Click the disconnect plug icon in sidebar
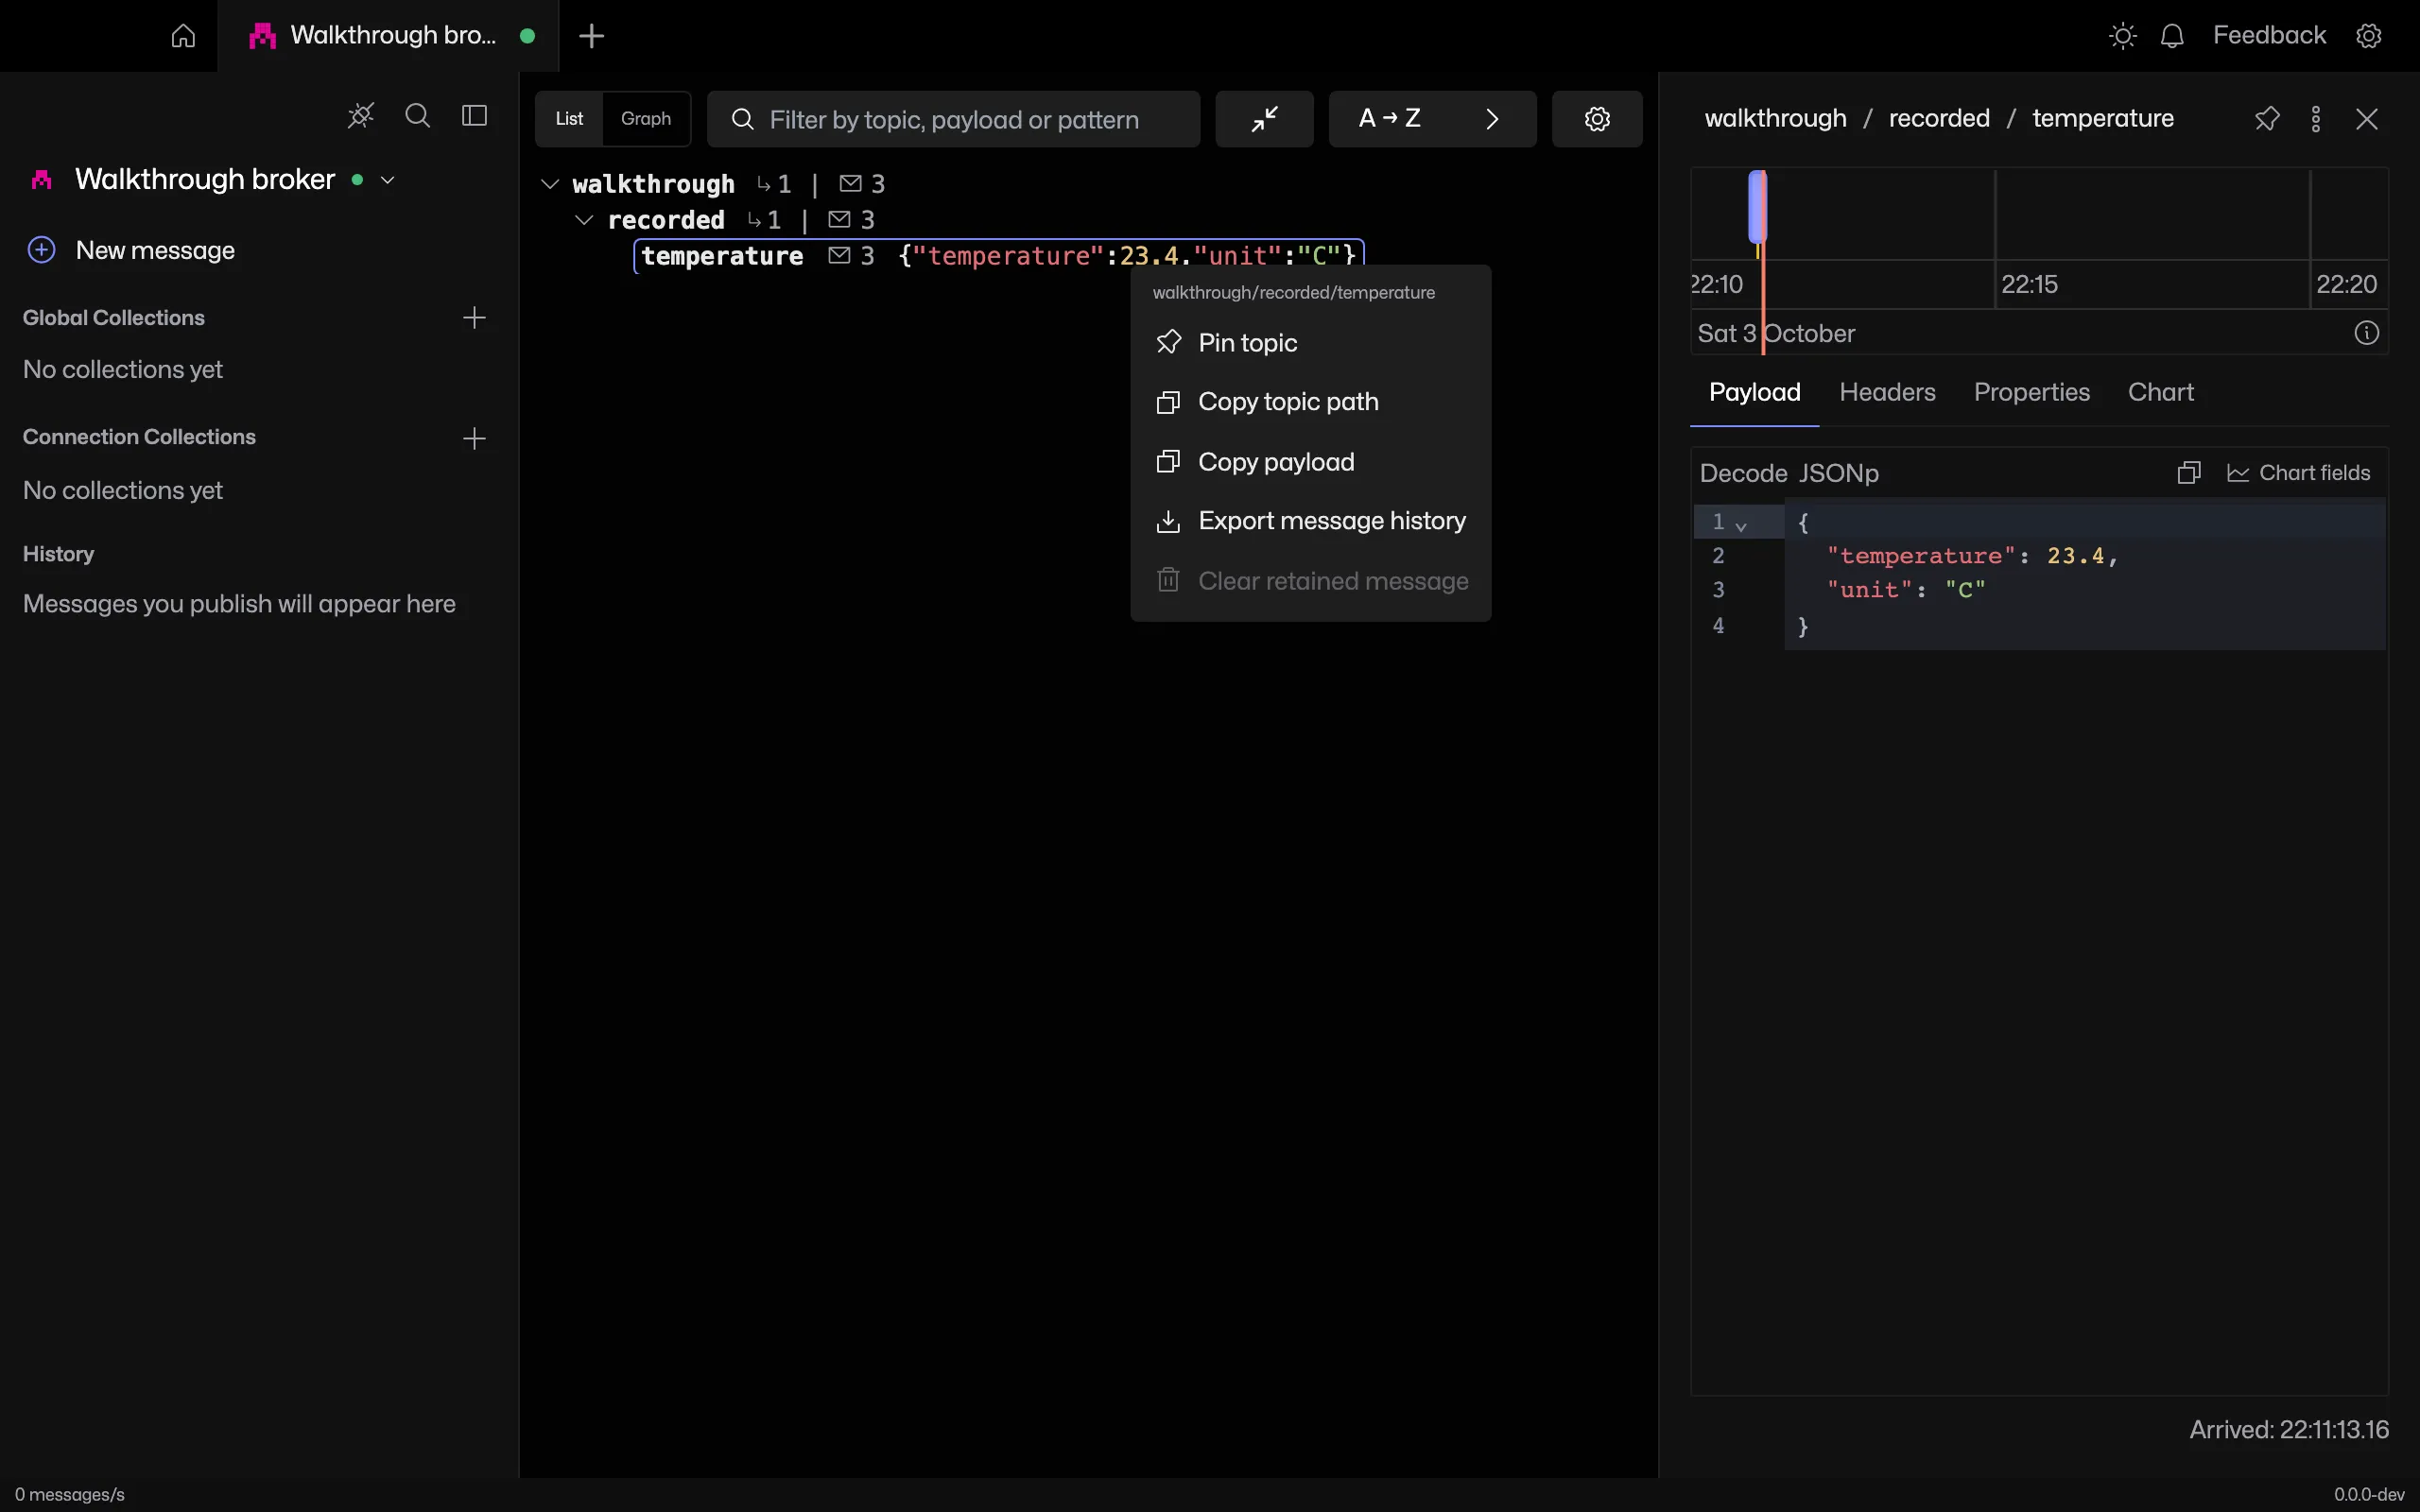This screenshot has width=2420, height=1512. (x=361, y=116)
